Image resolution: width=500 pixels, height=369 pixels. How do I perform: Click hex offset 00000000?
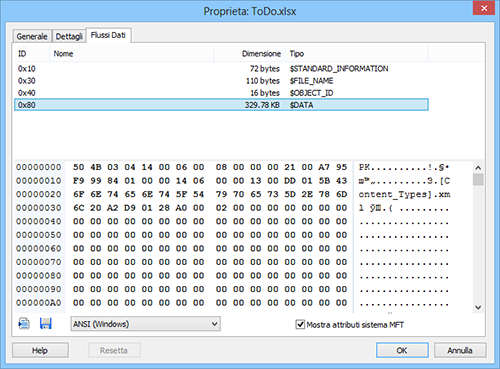point(39,167)
